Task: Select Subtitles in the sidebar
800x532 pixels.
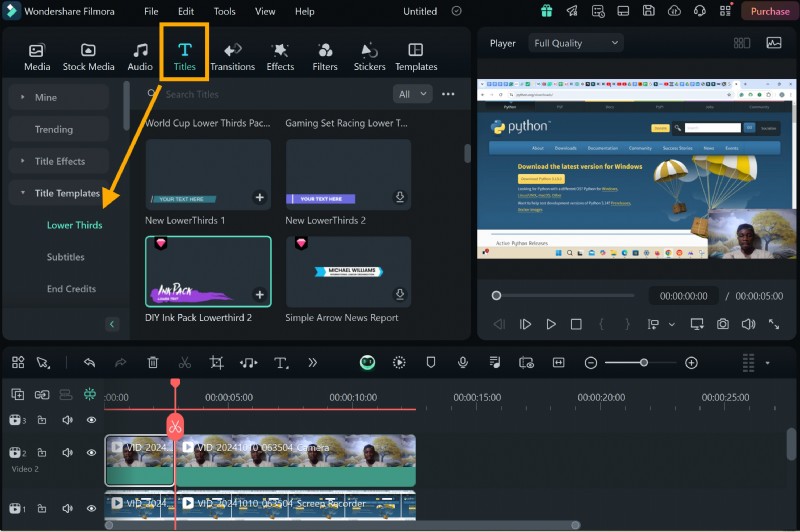Action: coord(66,257)
